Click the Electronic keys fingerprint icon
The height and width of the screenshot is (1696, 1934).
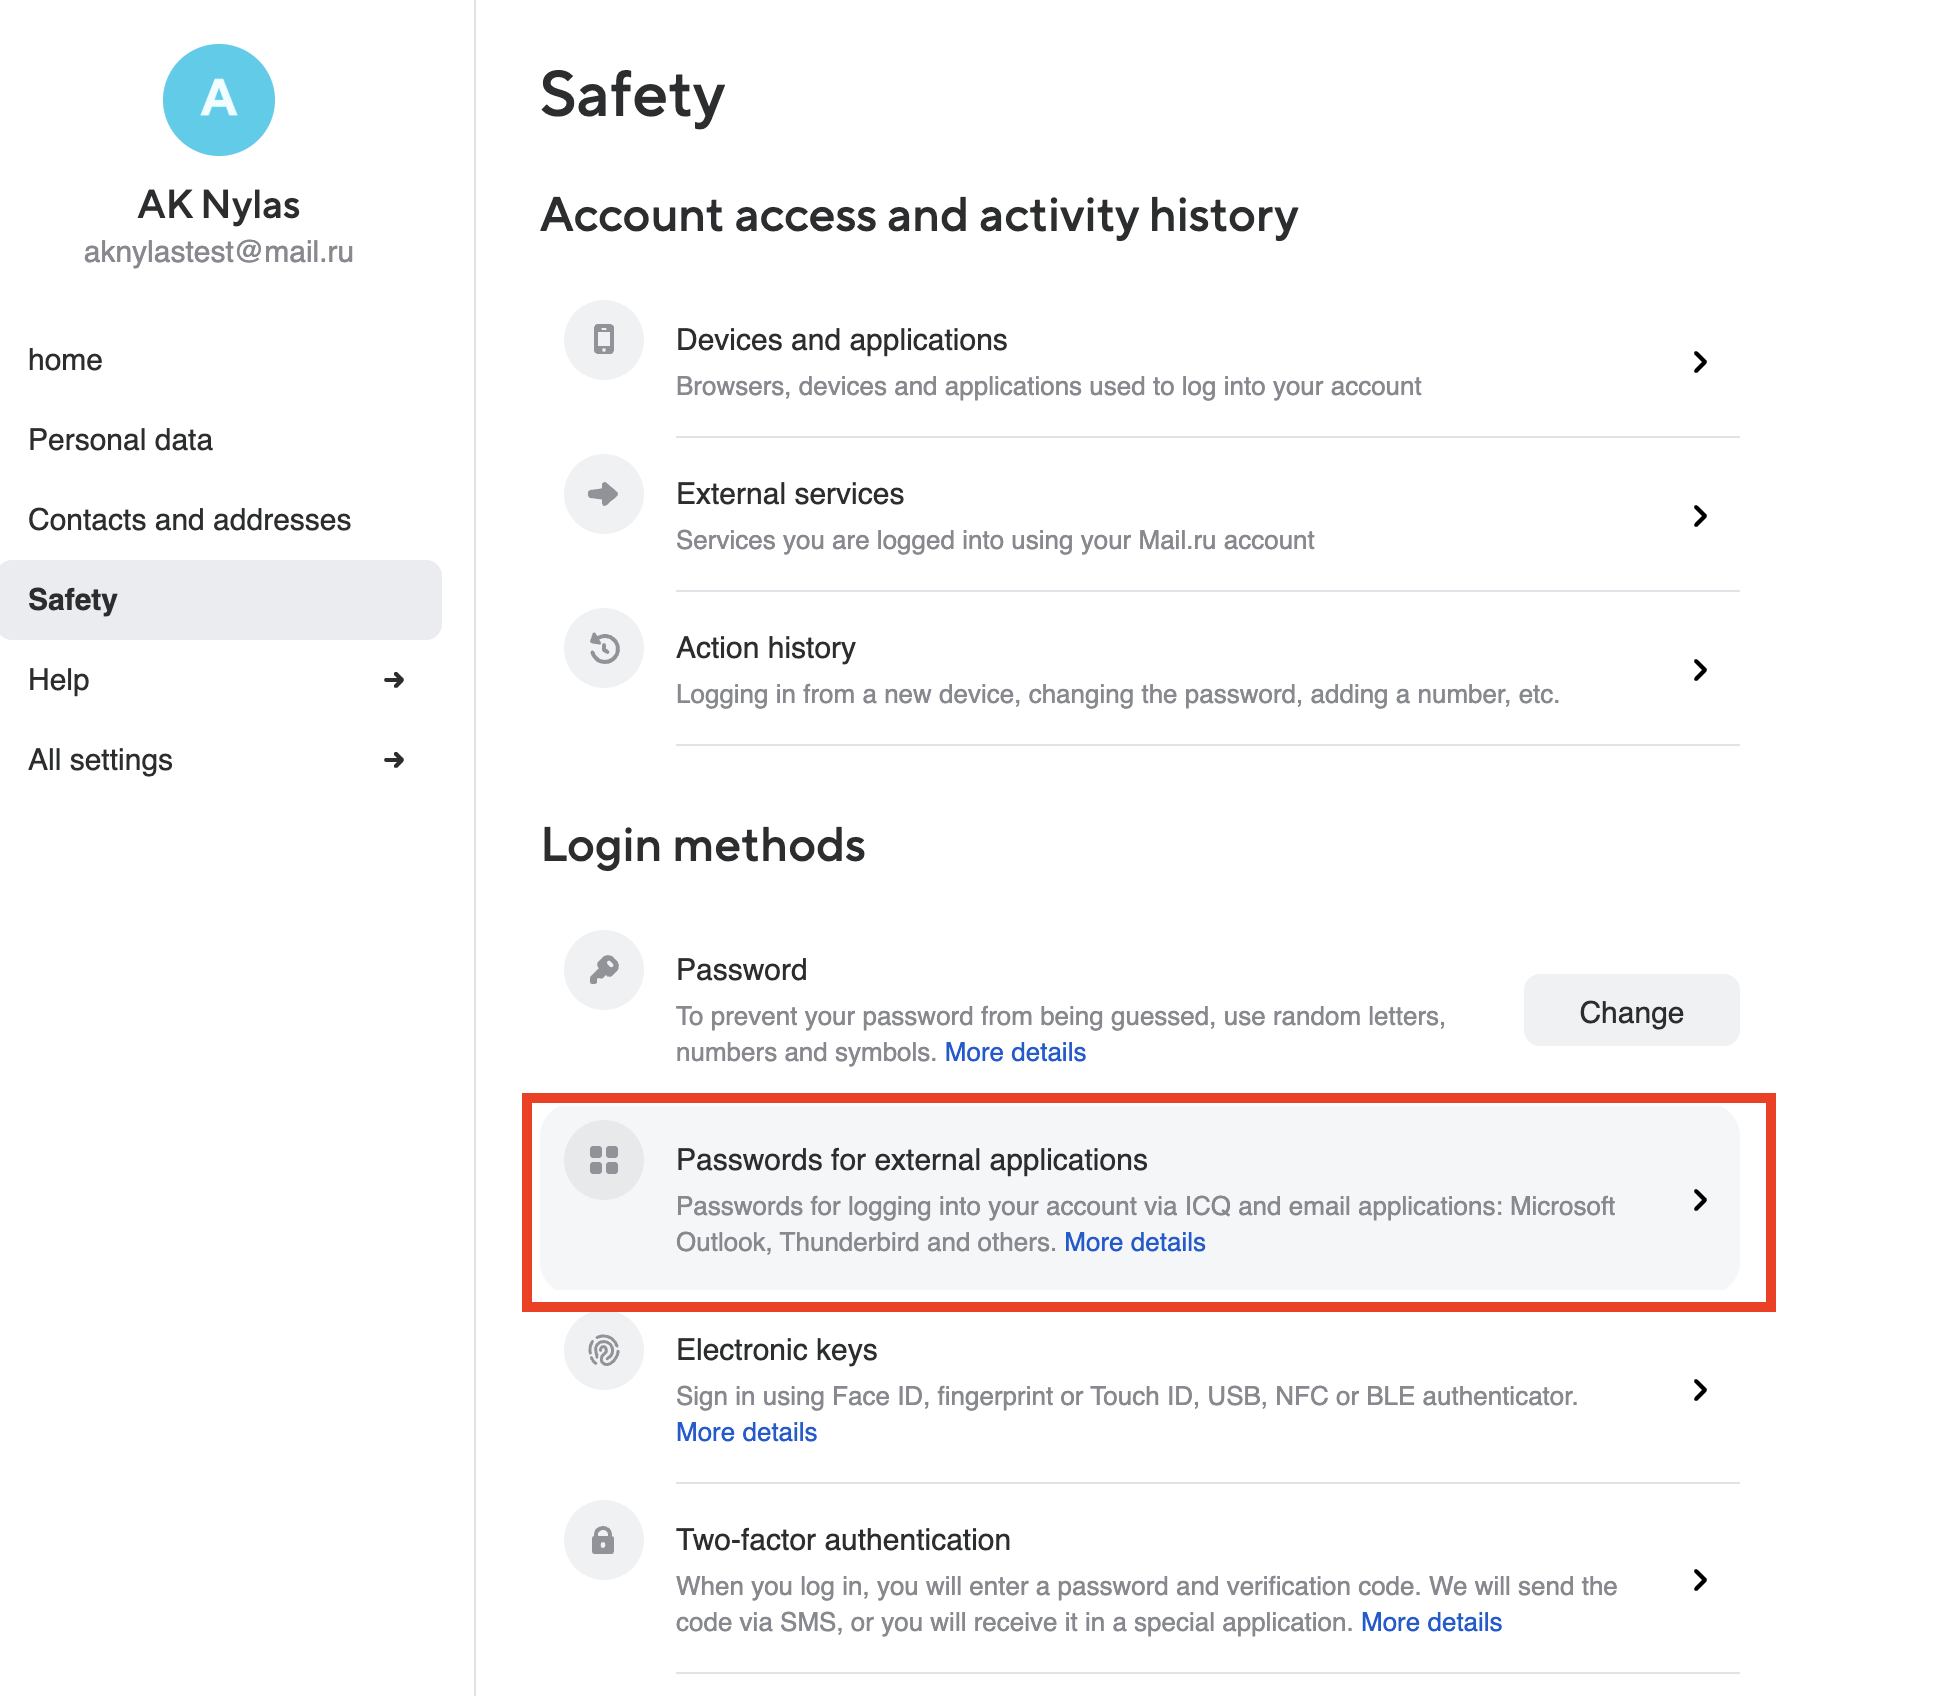pos(603,1350)
